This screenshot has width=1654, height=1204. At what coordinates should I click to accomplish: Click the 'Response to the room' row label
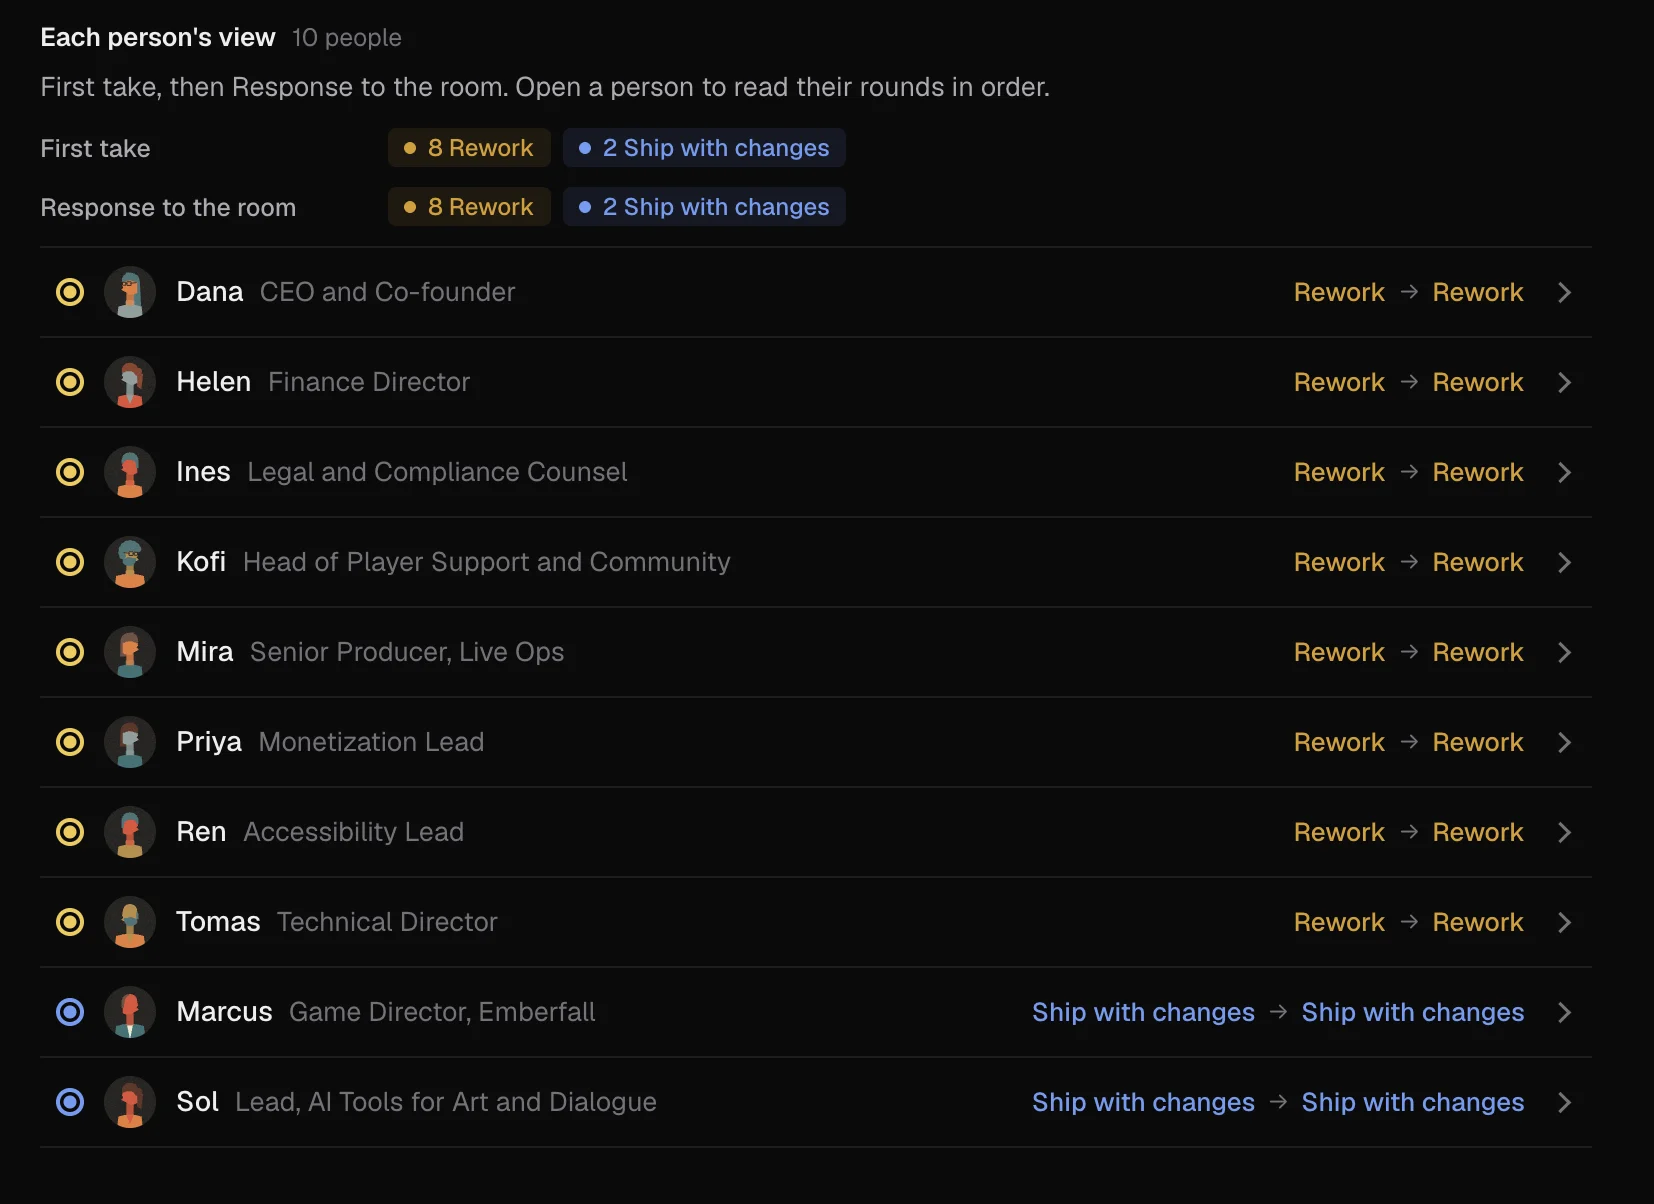pos(168,207)
